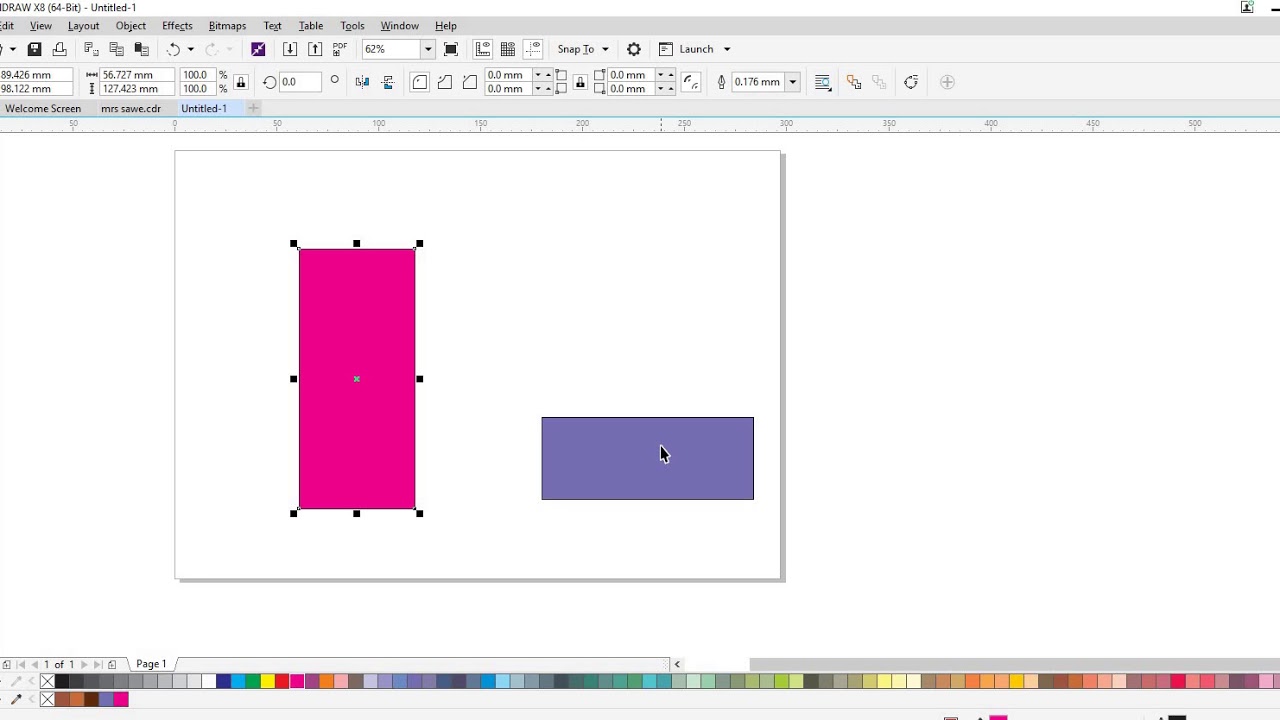Click the Relative corner scaling icon
The image size is (1280, 720).
coord(691,82)
